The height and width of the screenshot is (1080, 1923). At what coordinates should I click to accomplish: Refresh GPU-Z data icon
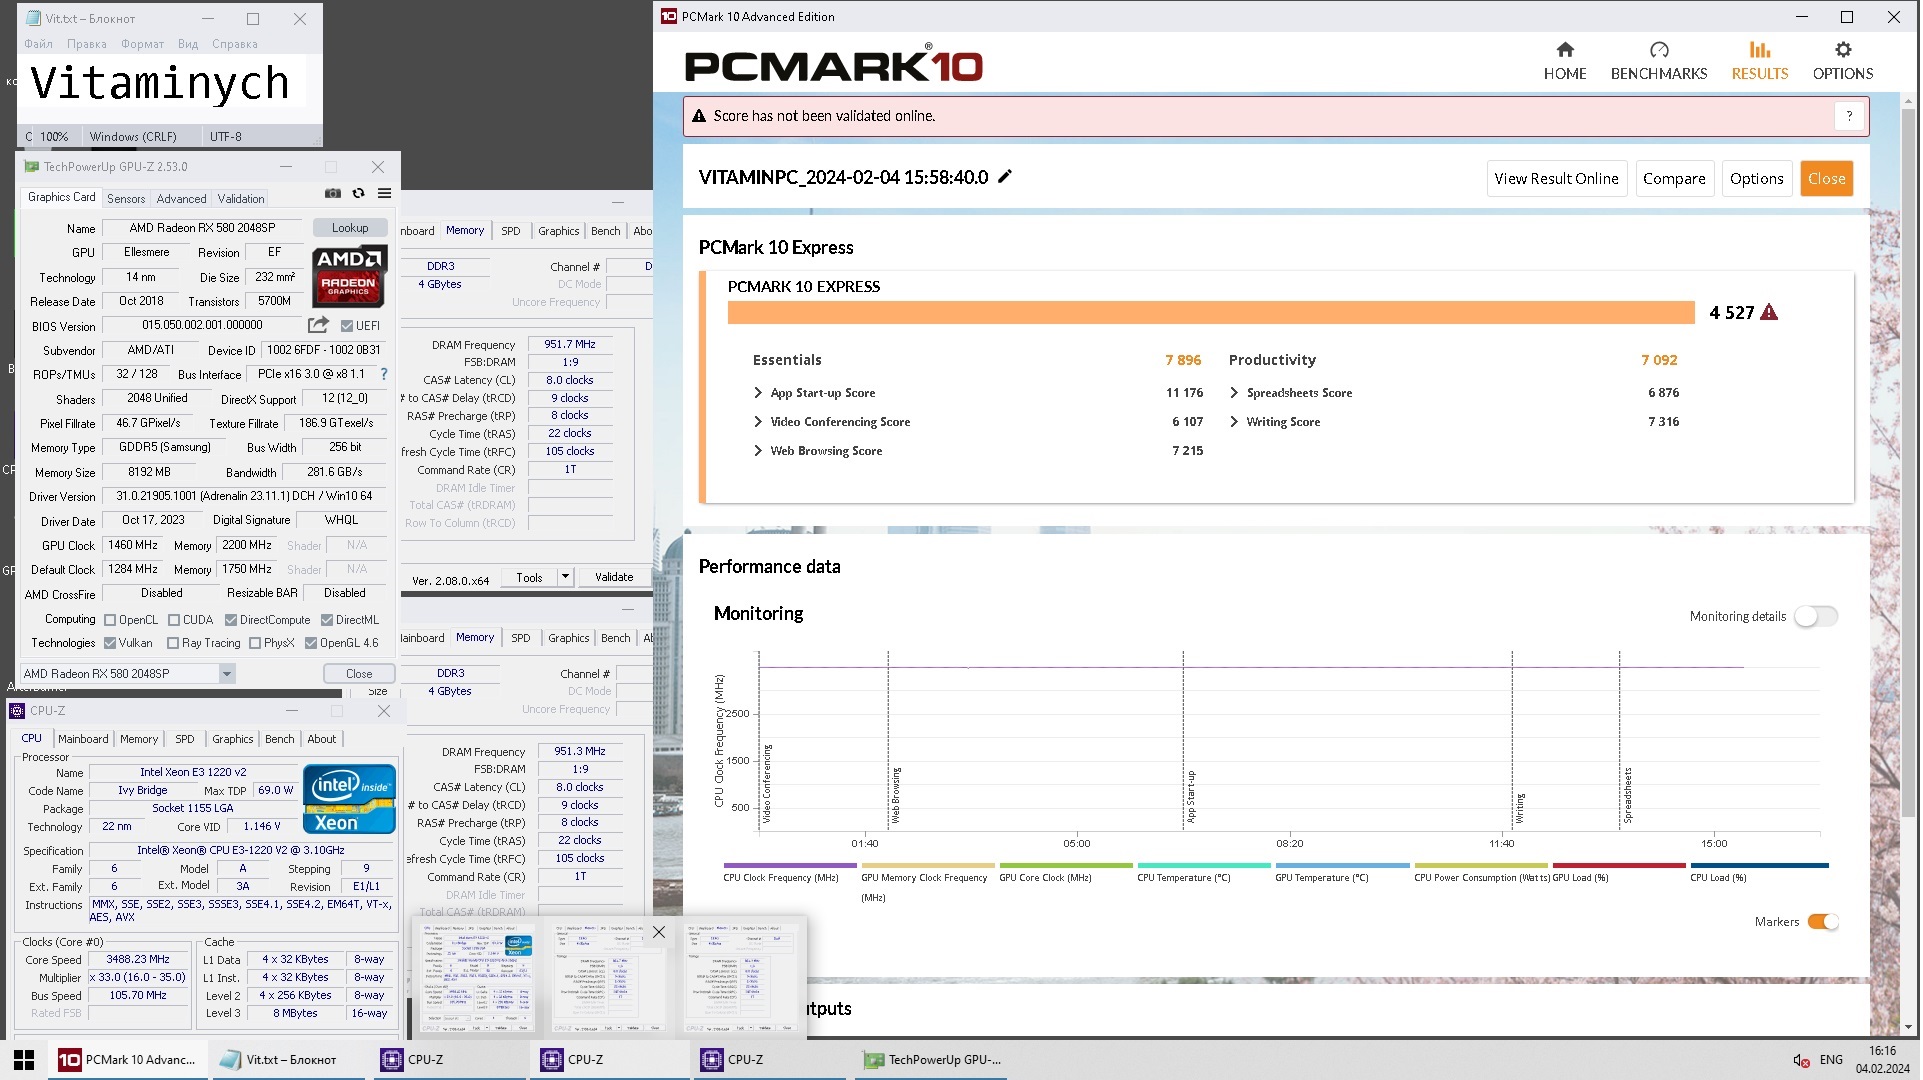(x=359, y=194)
